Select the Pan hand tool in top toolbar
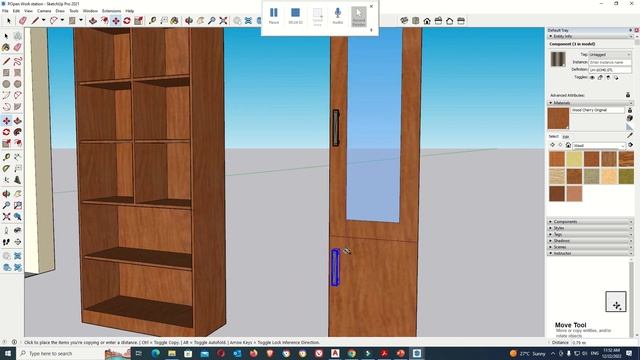The height and width of the screenshot is (360, 640). pyautogui.click(x=200, y=21)
